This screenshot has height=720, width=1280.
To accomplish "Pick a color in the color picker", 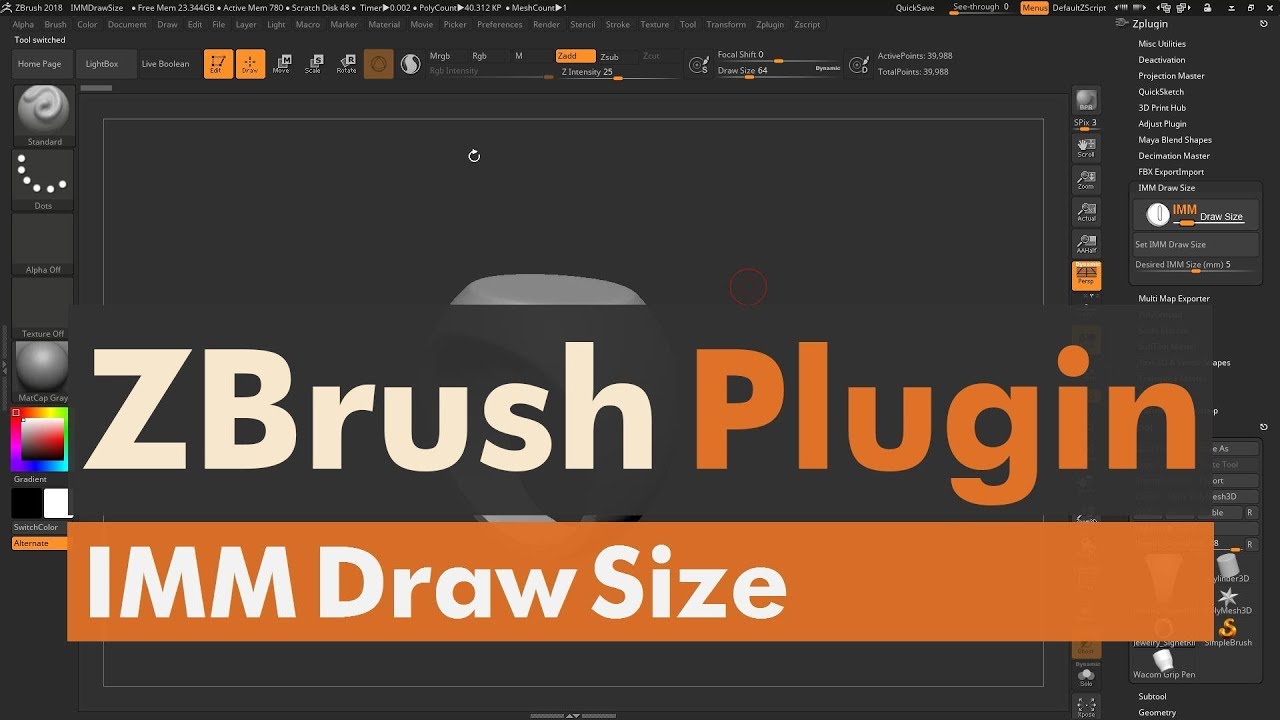I will 40,439.
